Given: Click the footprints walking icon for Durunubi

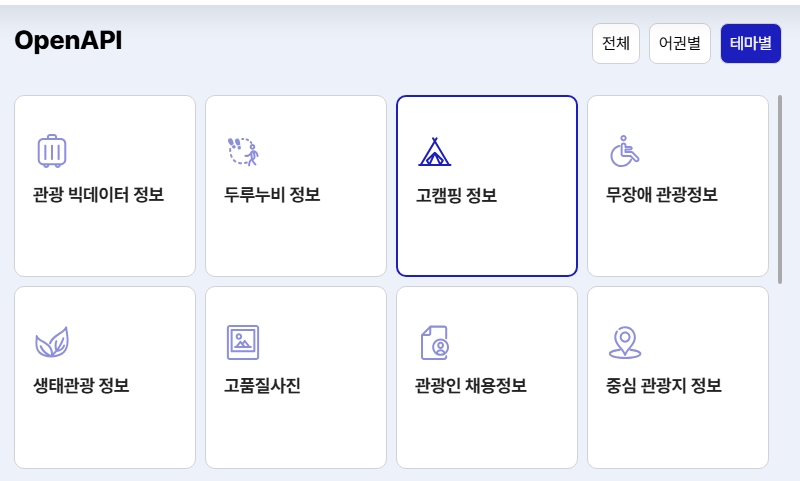Looking at the screenshot, I should coord(243,151).
